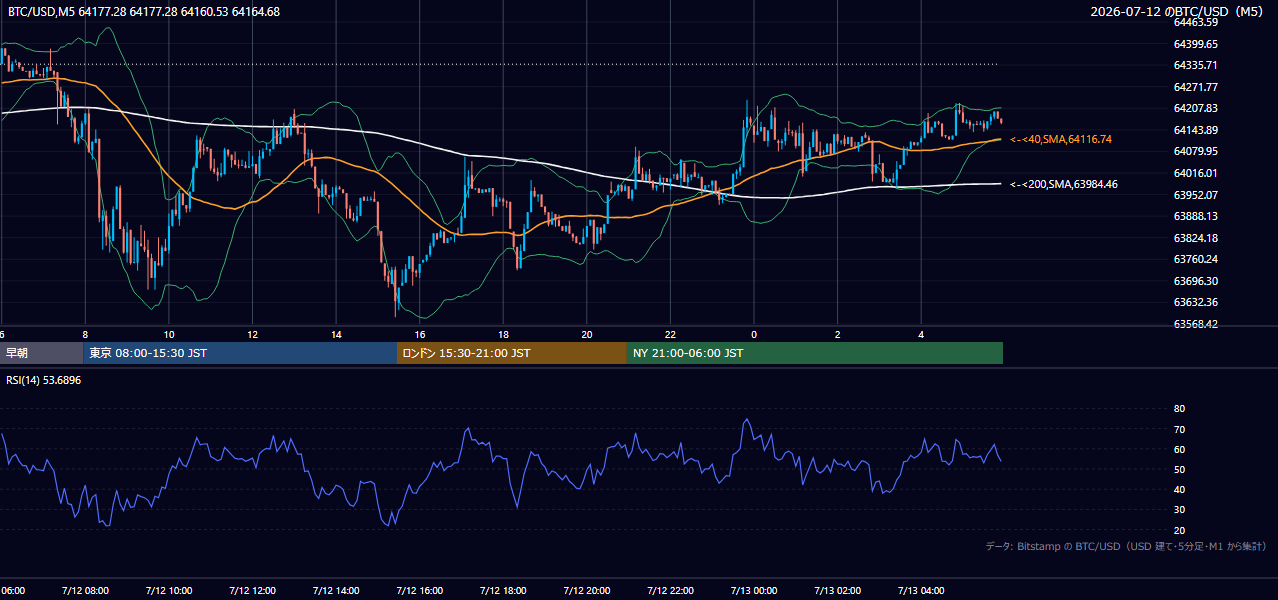Click the 7/12 14:00 date label
Image resolution: width=1278 pixels, height=600 pixels.
click(336, 590)
